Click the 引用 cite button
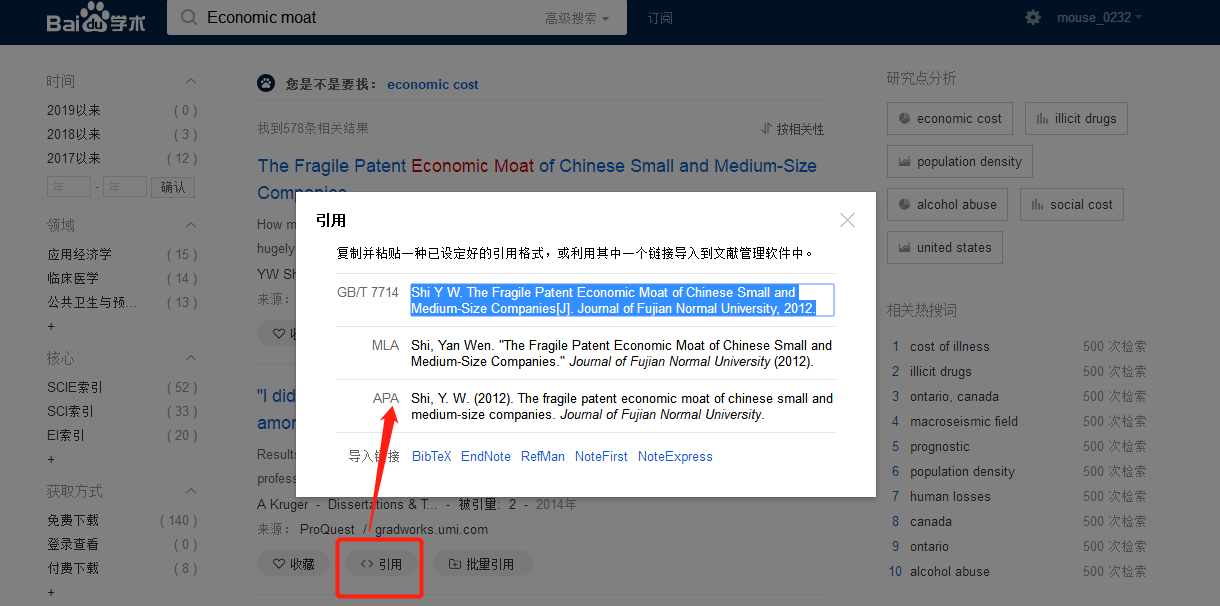The width and height of the screenshot is (1220, 606). click(381, 564)
